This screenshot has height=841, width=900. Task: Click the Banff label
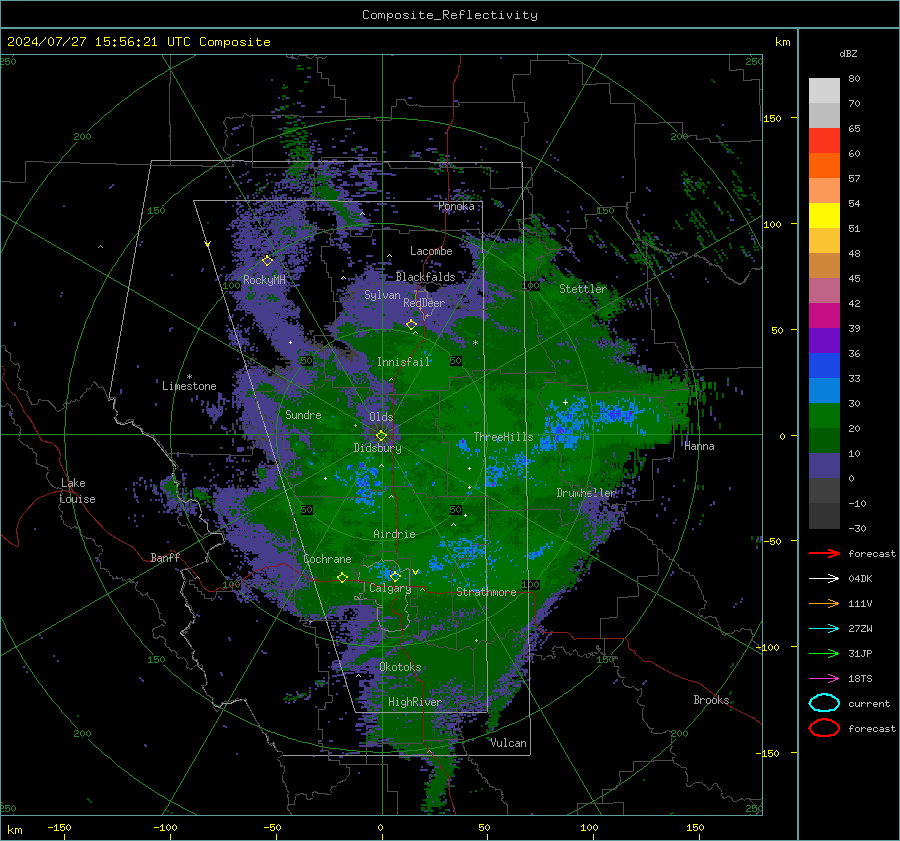tap(165, 557)
